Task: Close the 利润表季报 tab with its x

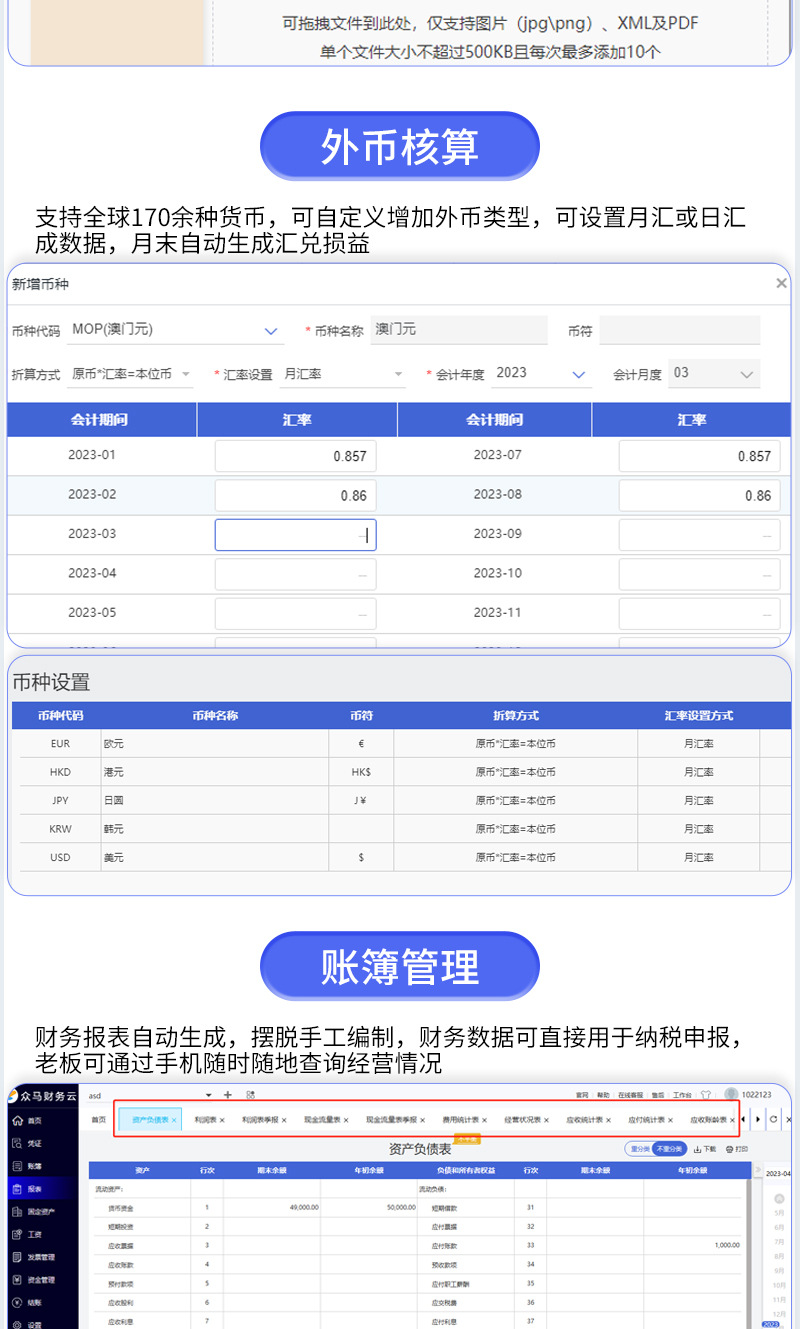Action: (x=284, y=1120)
